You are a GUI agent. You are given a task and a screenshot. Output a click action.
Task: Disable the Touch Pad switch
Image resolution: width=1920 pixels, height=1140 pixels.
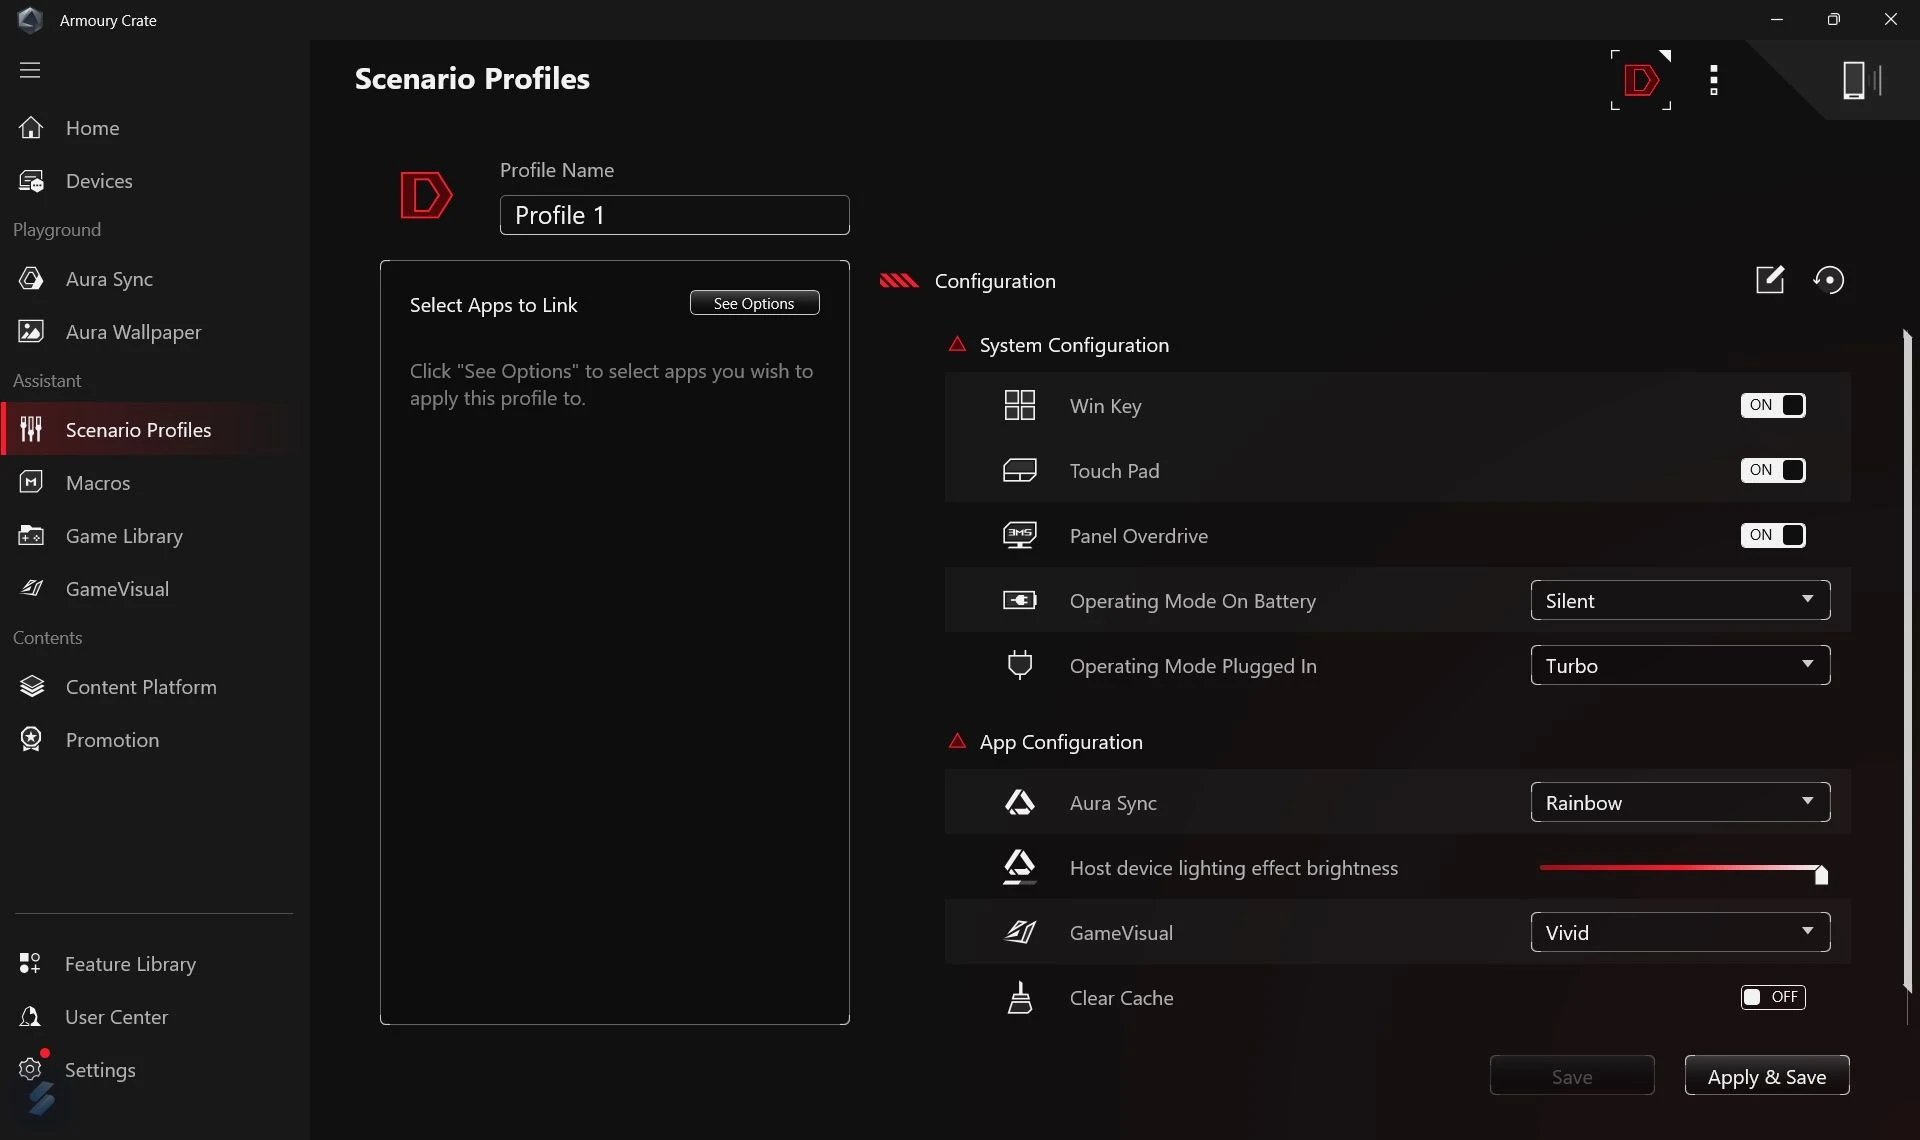coord(1773,470)
